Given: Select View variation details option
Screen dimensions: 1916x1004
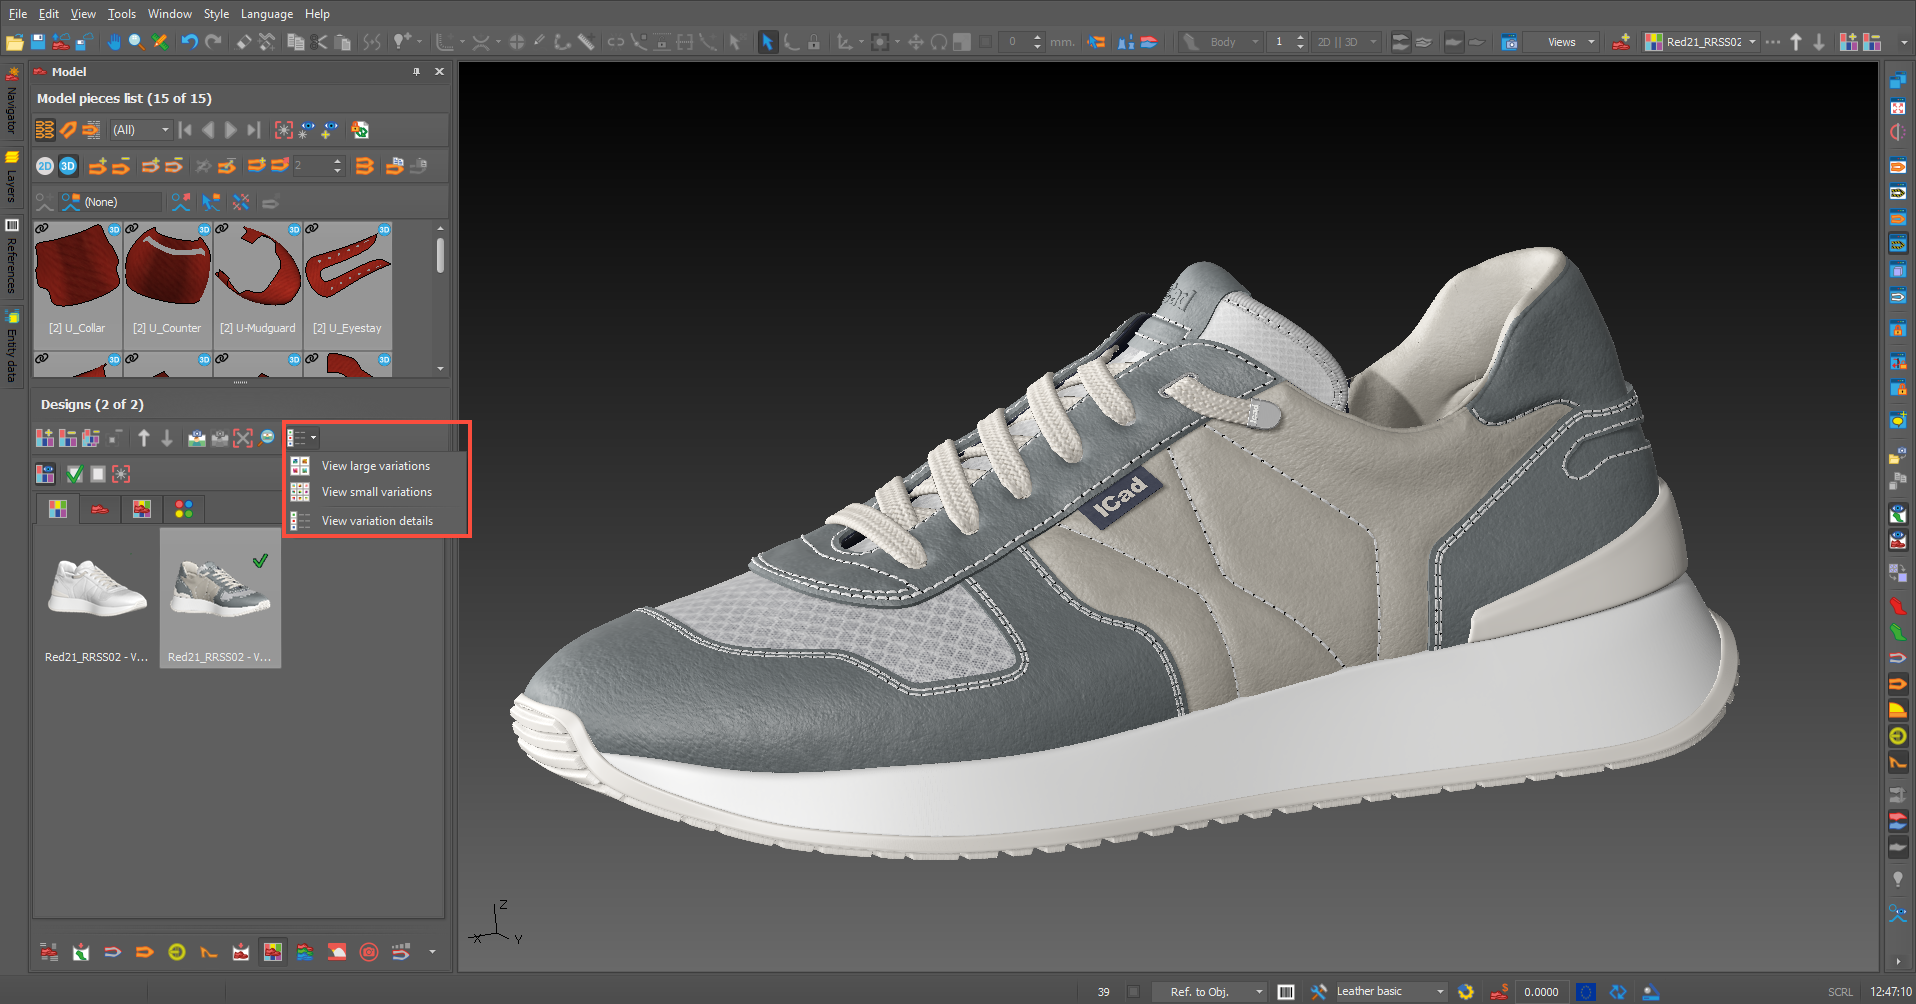Looking at the screenshot, I should [x=377, y=521].
